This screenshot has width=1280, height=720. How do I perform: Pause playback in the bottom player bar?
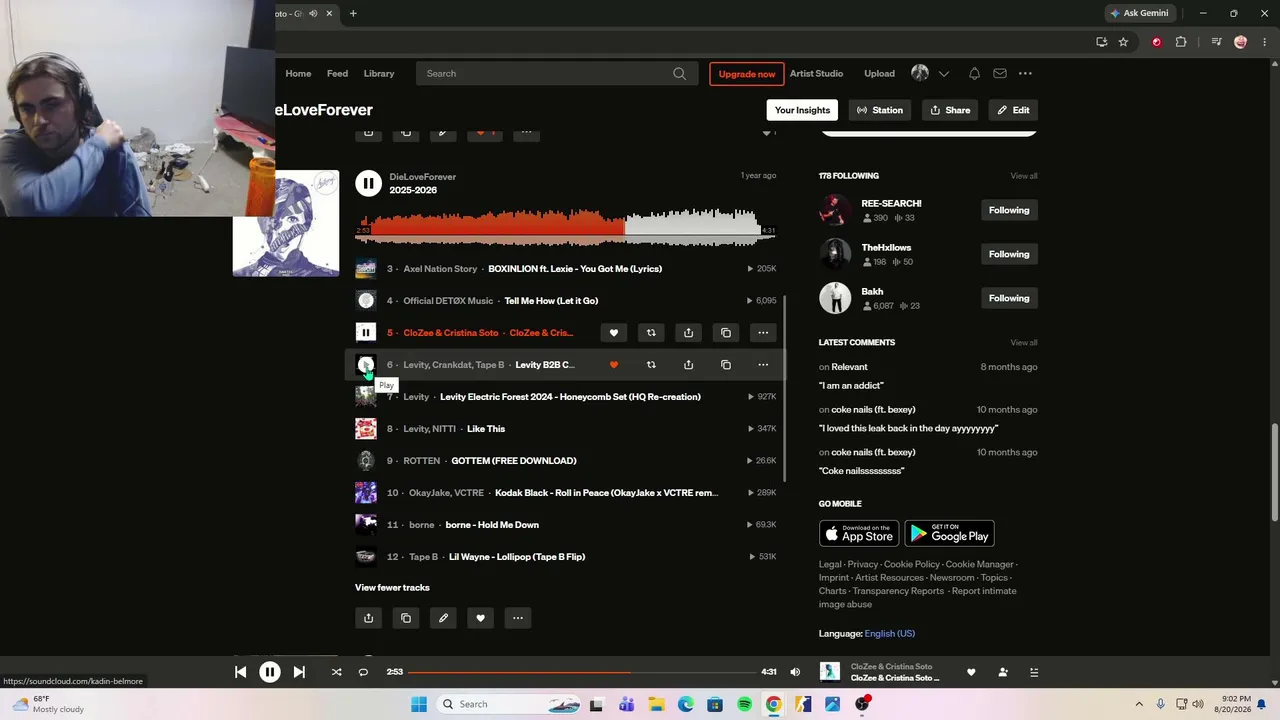click(270, 672)
